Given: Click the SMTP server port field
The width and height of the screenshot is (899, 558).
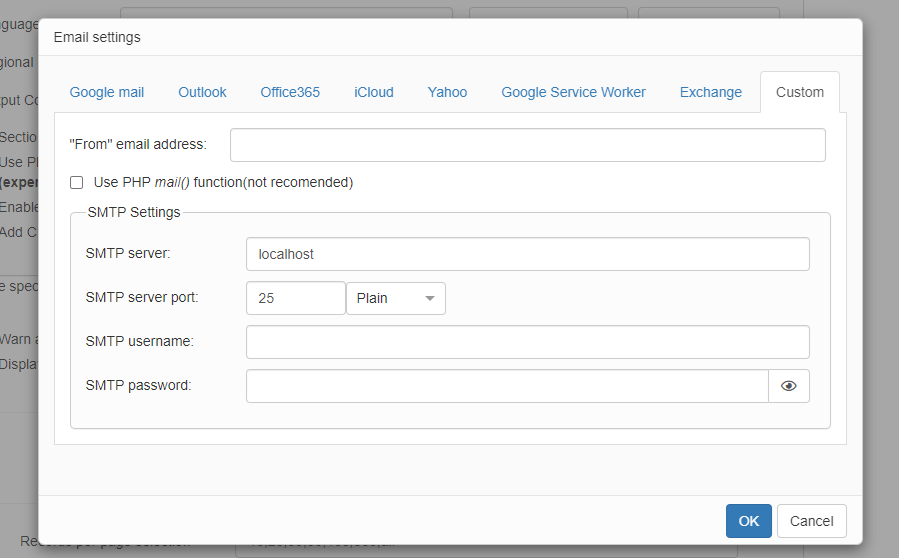Looking at the screenshot, I should click(296, 298).
